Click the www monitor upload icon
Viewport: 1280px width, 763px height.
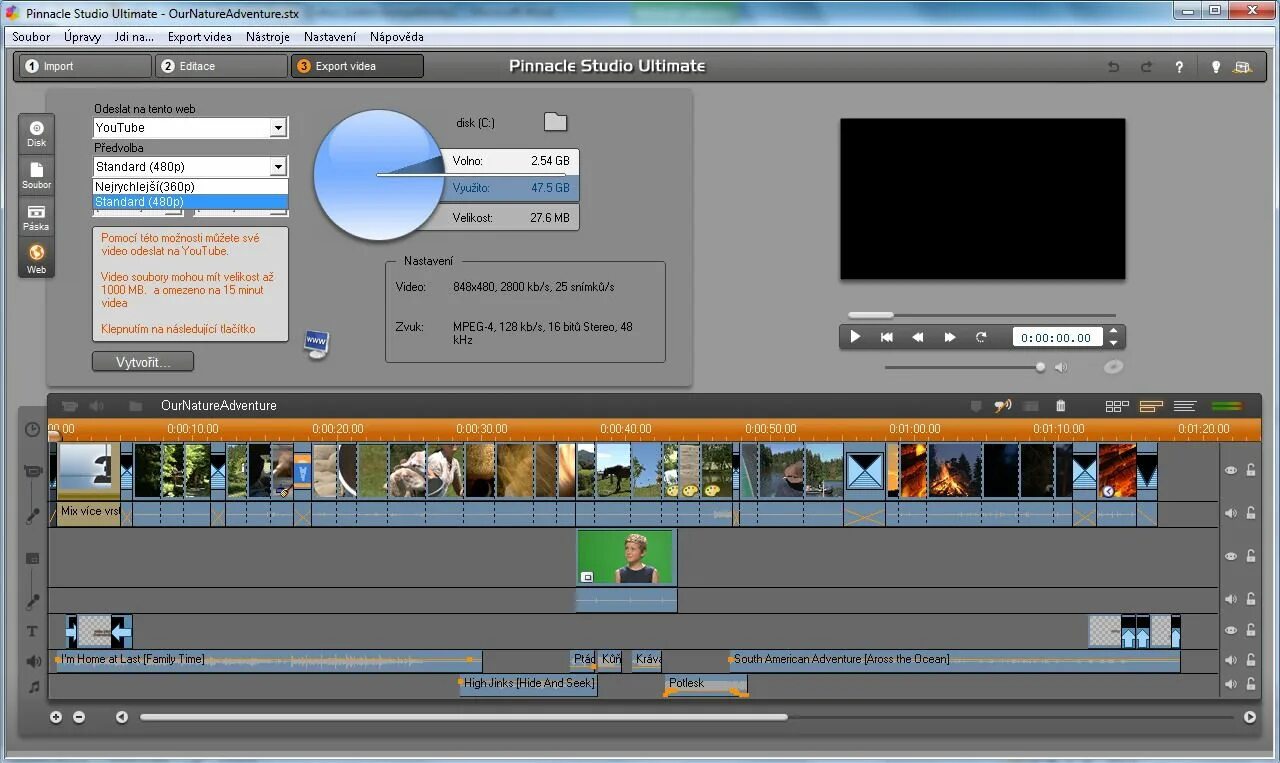[317, 344]
